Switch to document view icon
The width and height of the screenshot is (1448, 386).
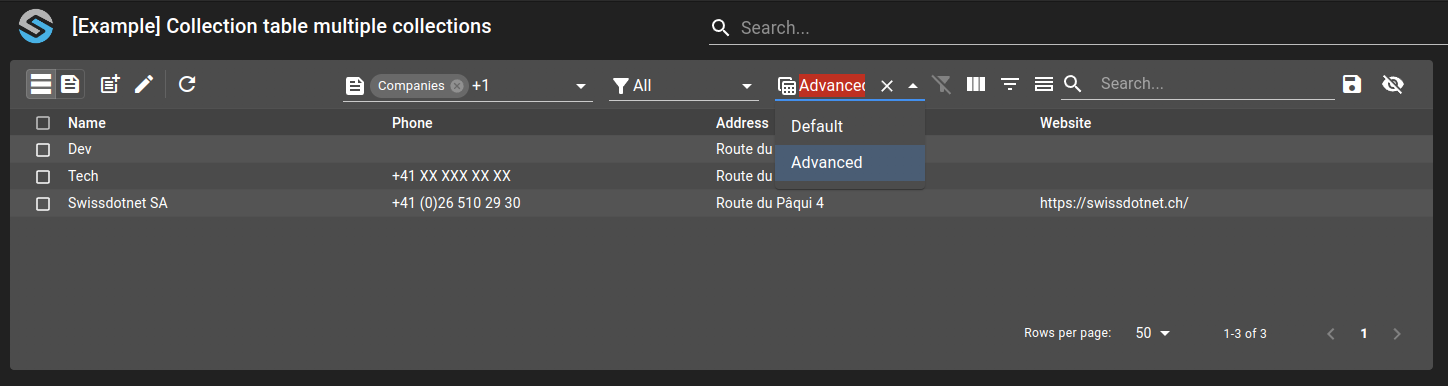(x=70, y=84)
